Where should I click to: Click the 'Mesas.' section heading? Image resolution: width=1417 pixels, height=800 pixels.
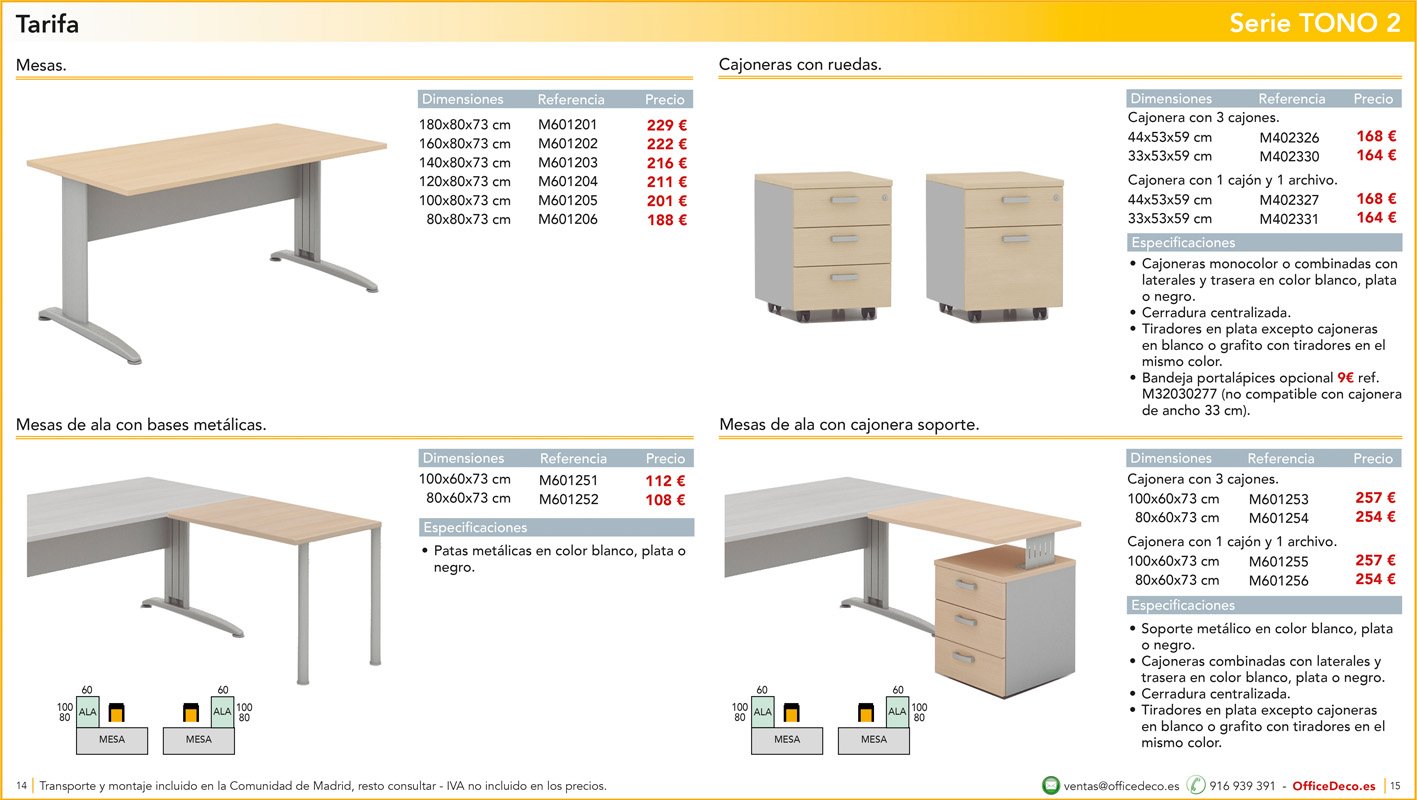coord(42,65)
